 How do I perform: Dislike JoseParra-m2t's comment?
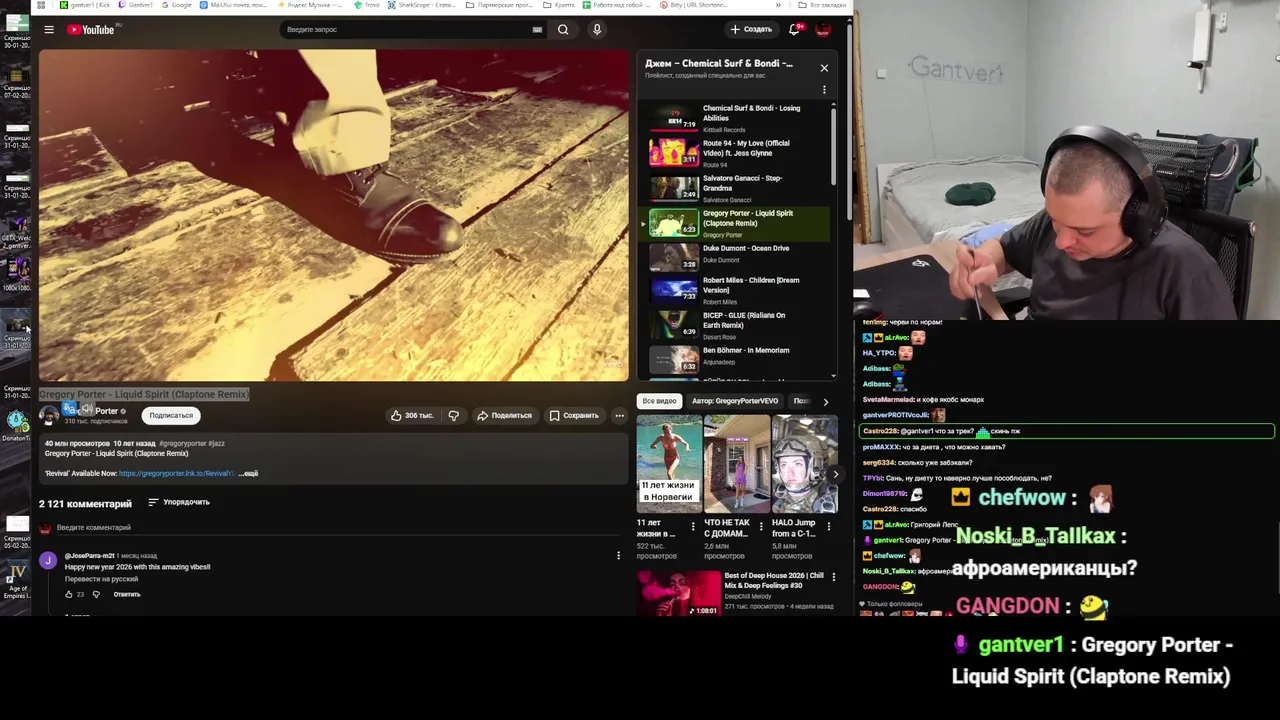tap(96, 594)
